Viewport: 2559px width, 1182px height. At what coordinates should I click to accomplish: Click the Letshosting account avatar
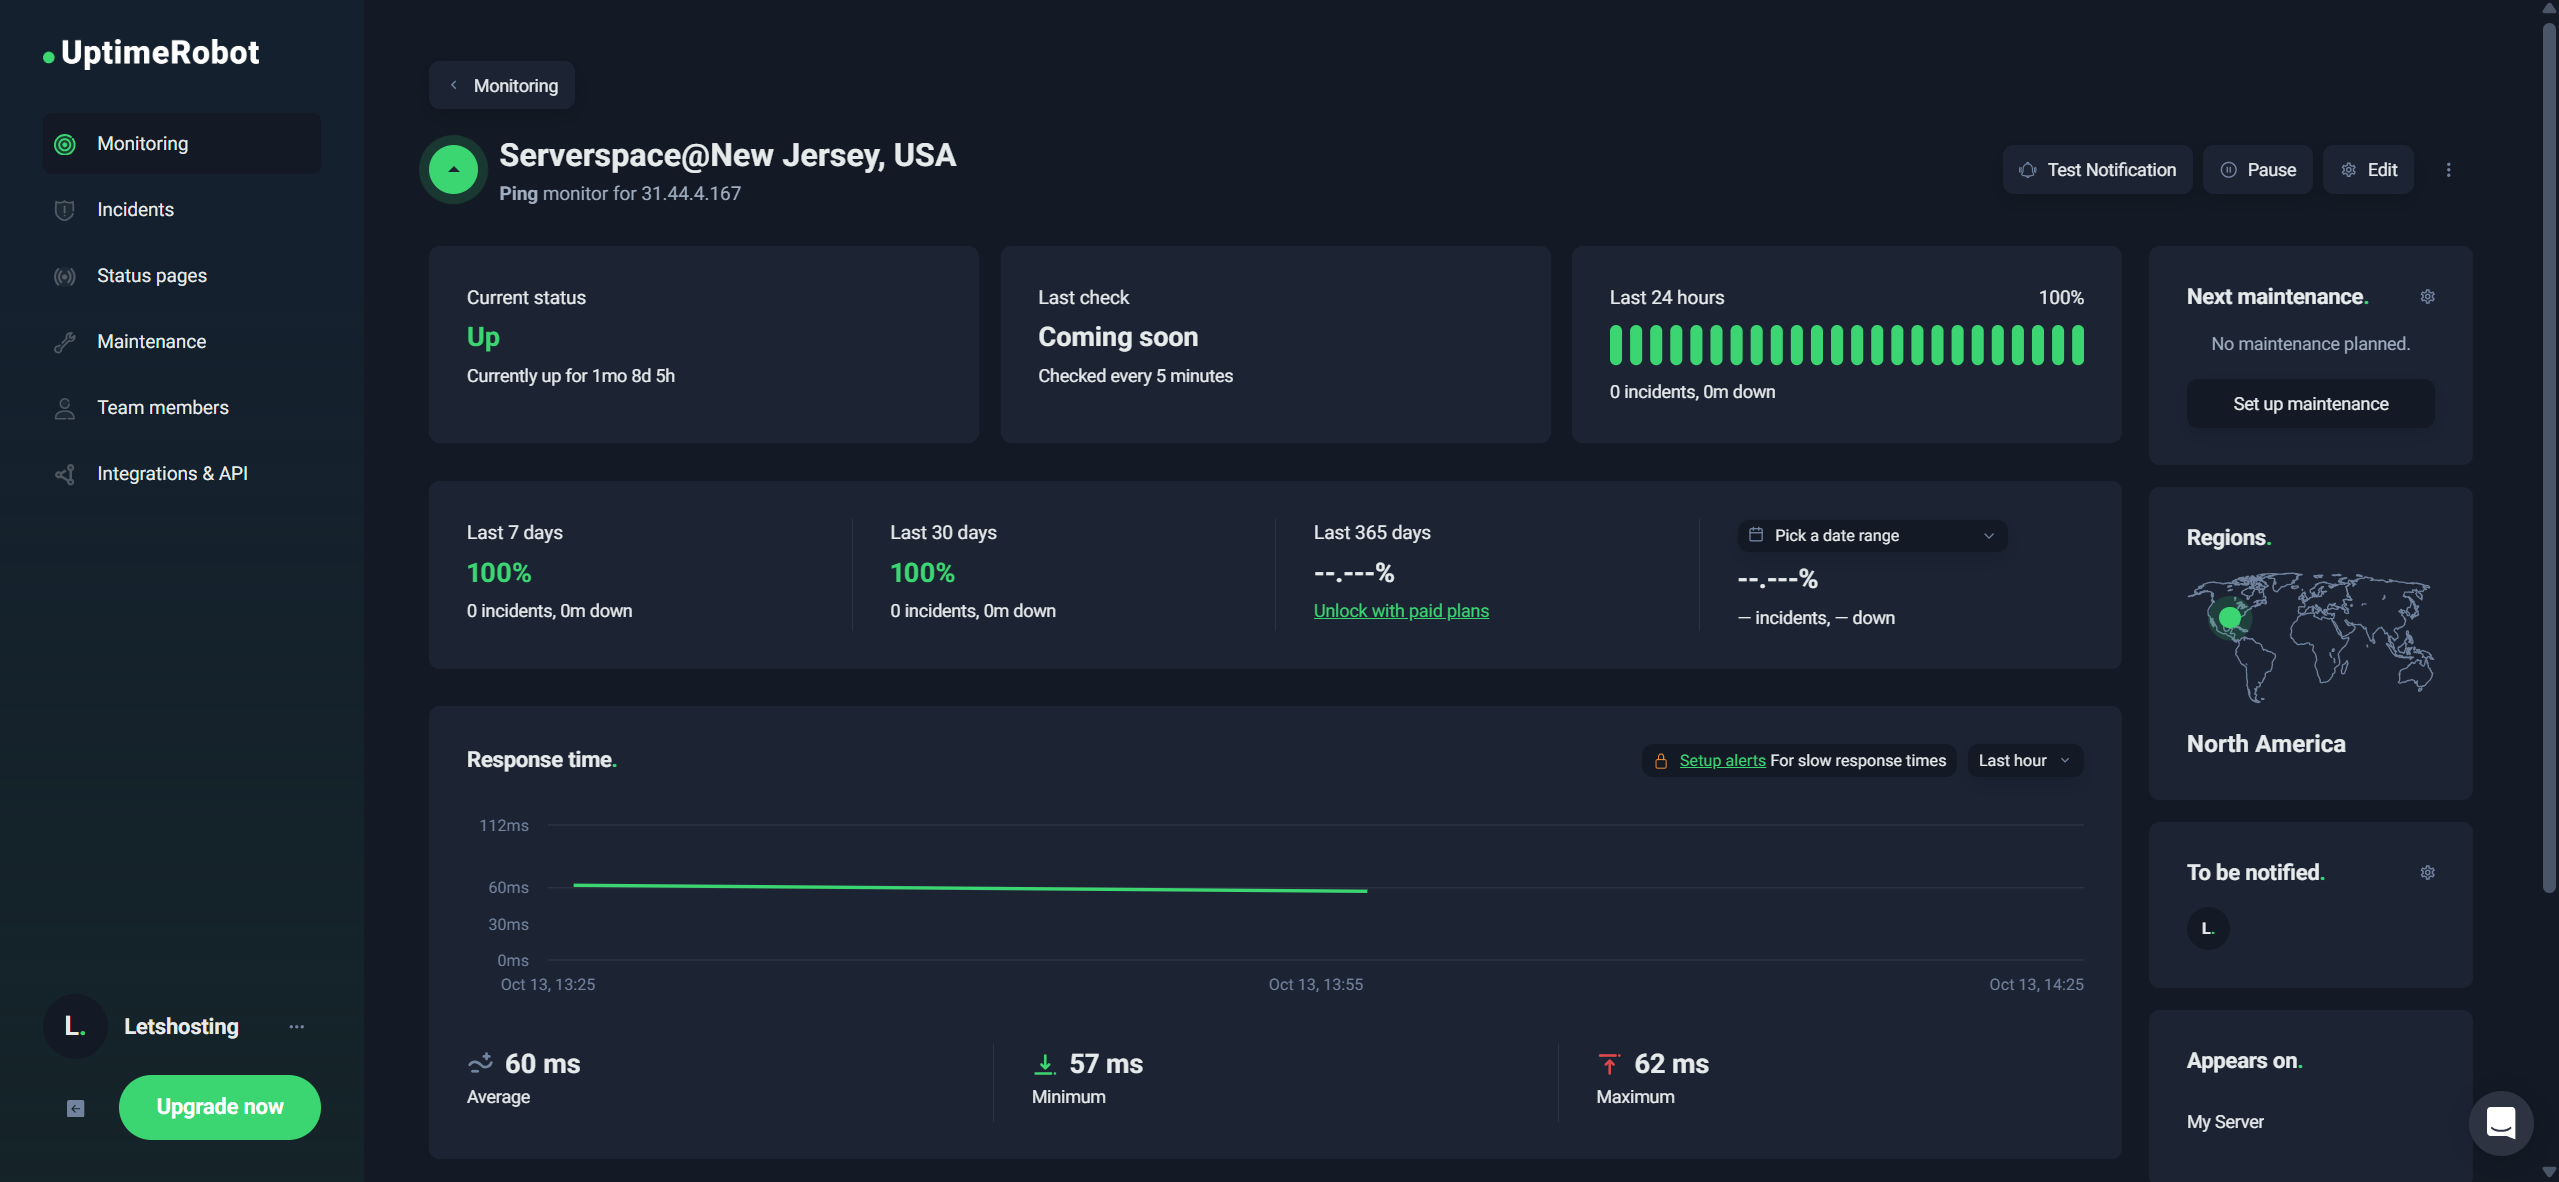[75, 1026]
